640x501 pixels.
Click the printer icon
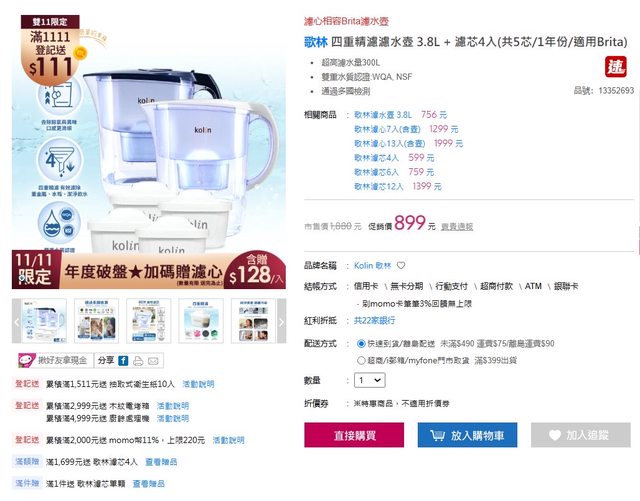(x=138, y=361)
